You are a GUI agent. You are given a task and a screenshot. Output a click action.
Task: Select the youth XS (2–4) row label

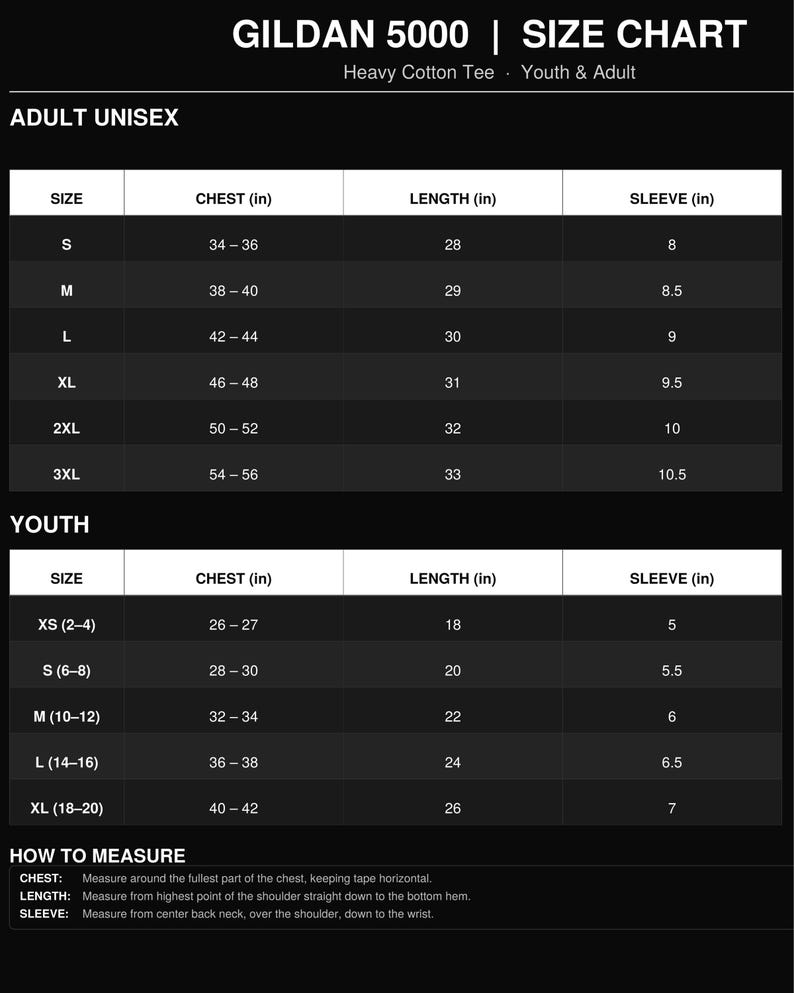[66, 624]
